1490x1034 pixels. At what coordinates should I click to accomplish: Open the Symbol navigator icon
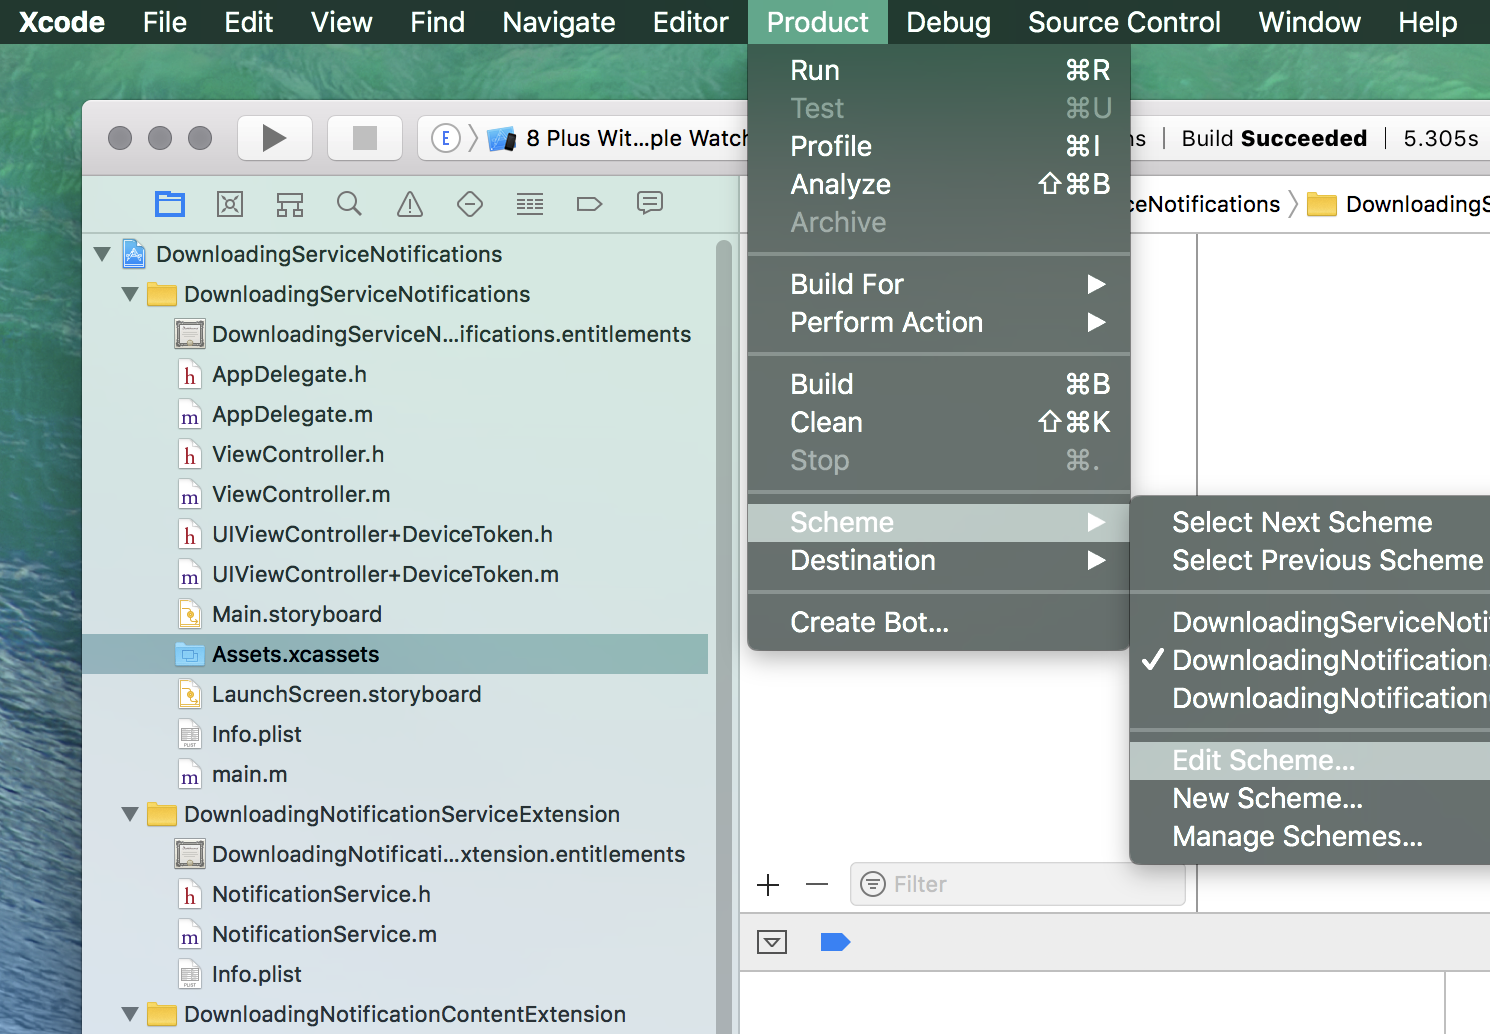click(x=230, y=204)
